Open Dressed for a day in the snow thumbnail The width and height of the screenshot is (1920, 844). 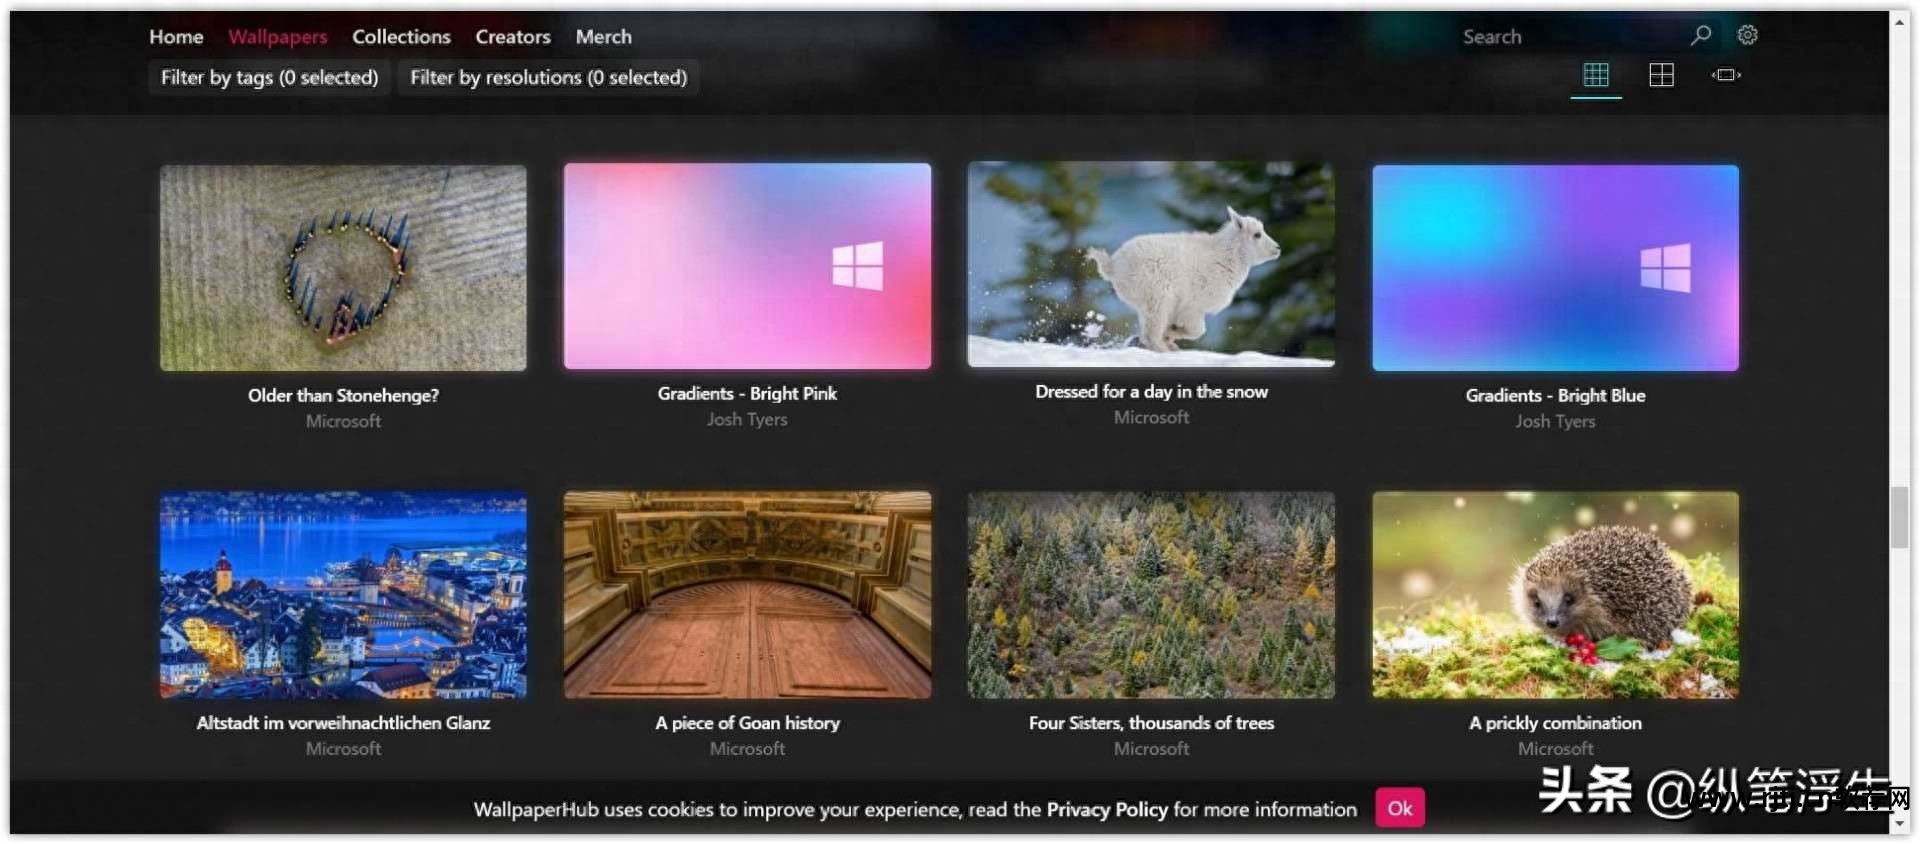pyautogui.click(x=1151, y=264)
